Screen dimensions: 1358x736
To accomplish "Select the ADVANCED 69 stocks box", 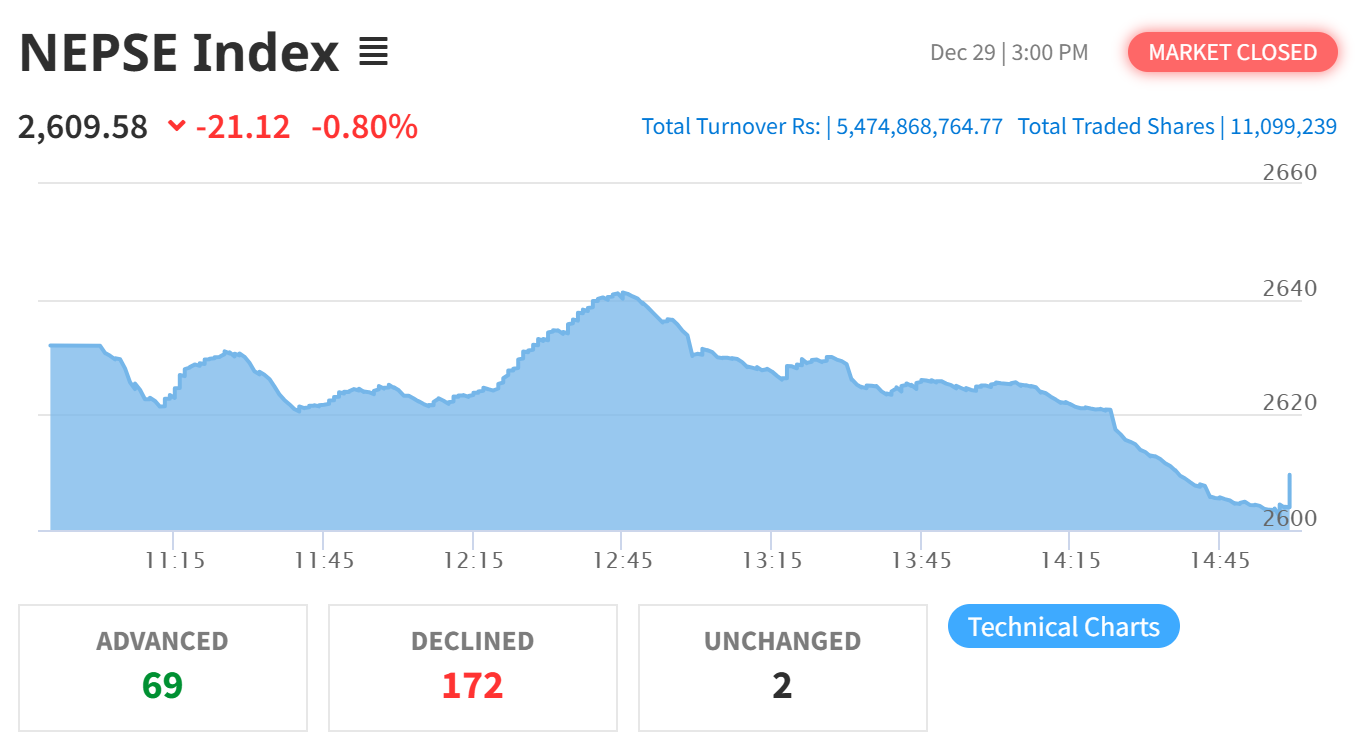I will tap(163, 667).
